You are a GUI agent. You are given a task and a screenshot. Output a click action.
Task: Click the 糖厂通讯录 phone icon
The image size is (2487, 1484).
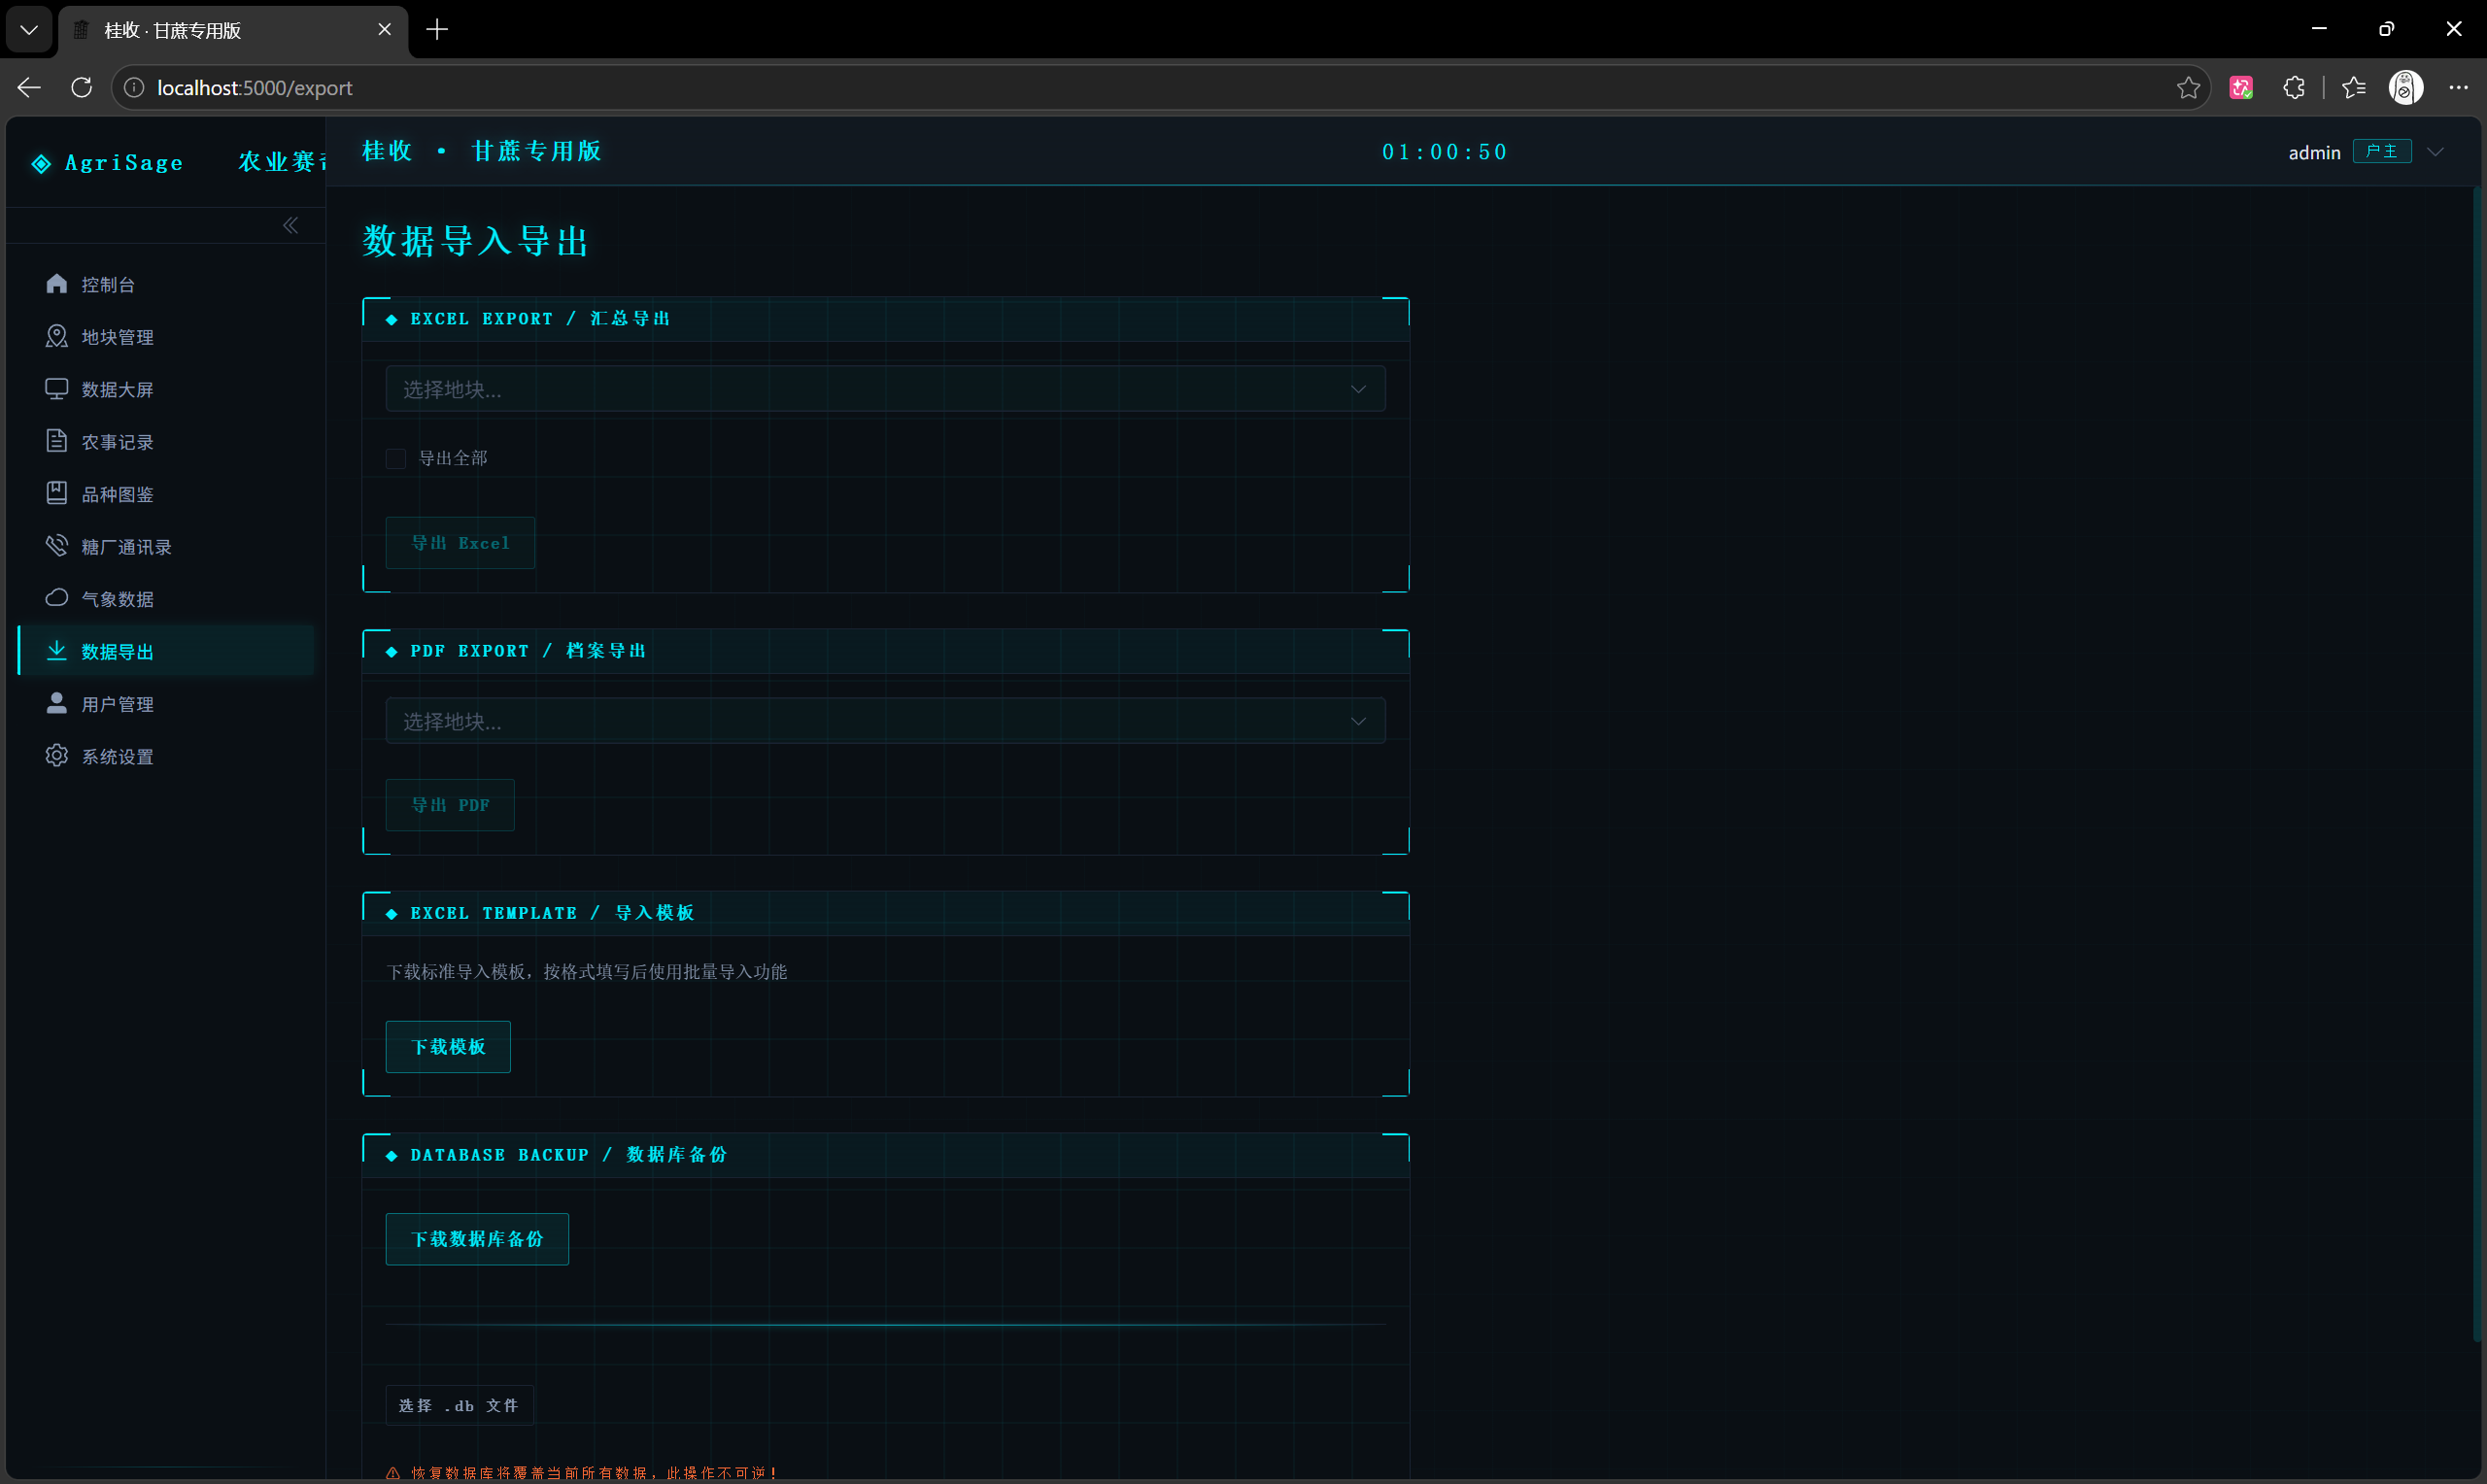point(57,546)
